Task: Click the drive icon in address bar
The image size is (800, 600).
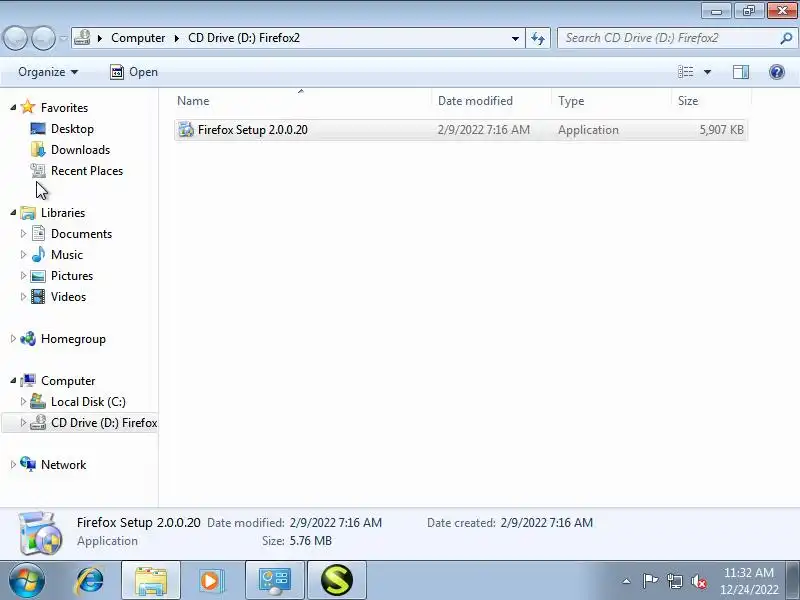Action: coord(82,38)
